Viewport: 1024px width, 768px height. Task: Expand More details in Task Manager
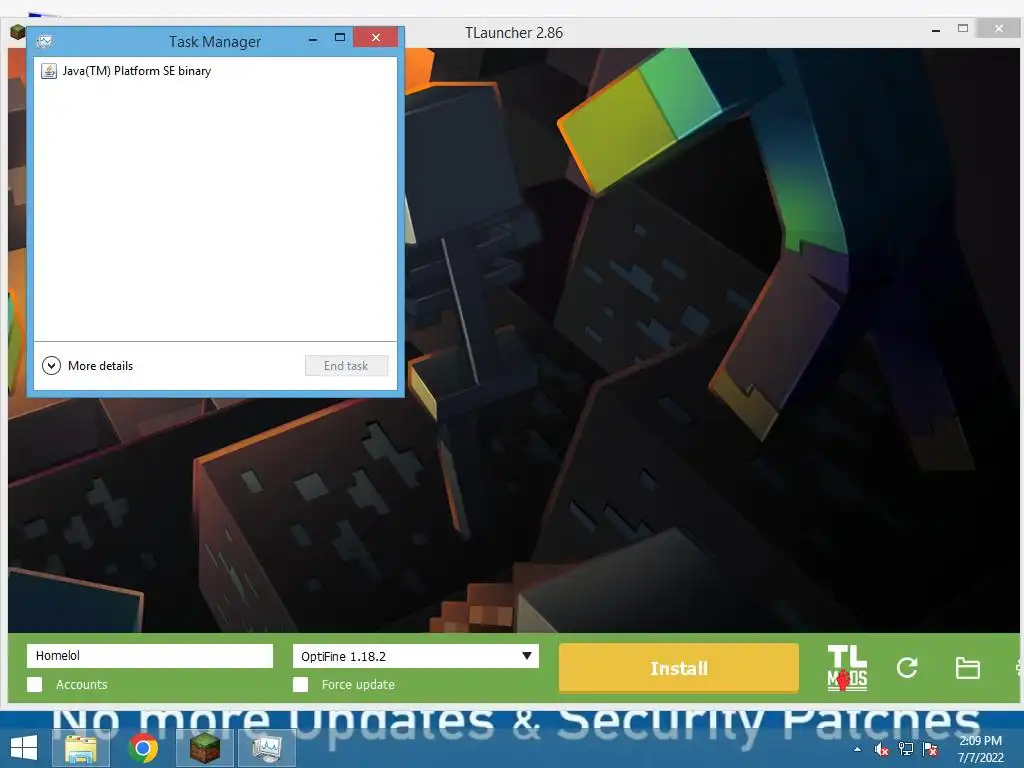(x=88, y=366)
